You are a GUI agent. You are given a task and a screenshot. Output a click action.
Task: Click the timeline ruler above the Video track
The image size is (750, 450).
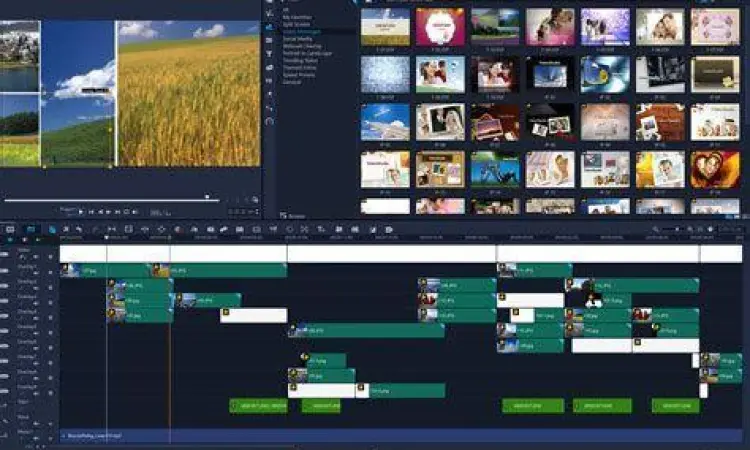tap(401, 238)
